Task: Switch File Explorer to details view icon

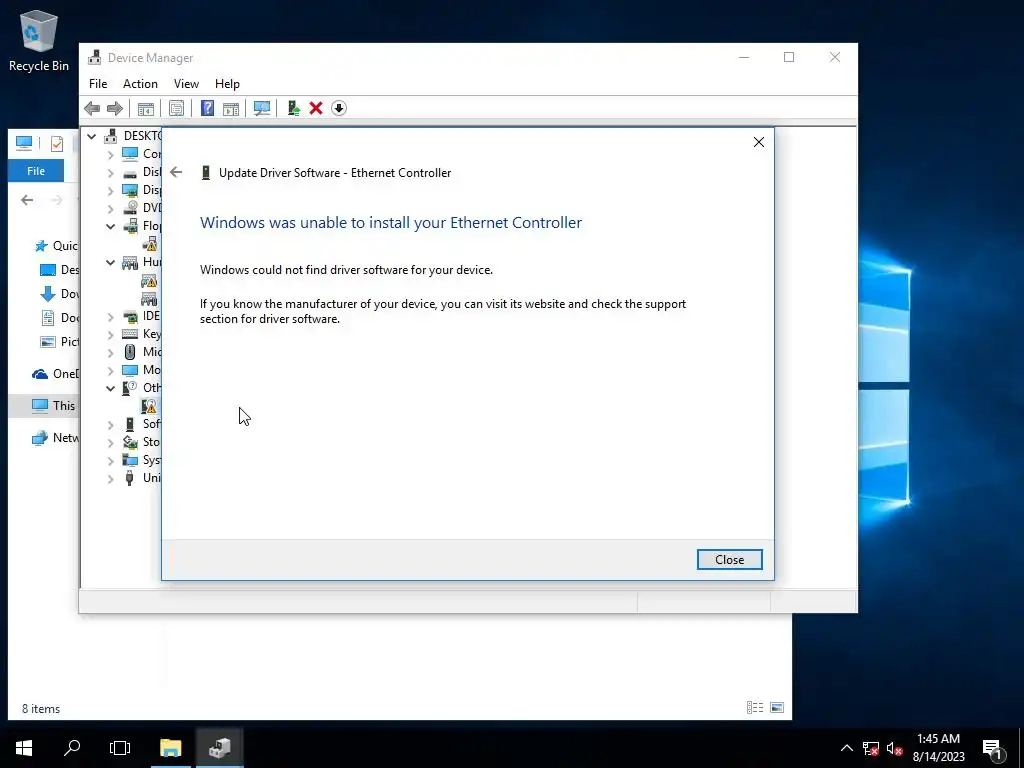Action: click(x=755, y=707)
